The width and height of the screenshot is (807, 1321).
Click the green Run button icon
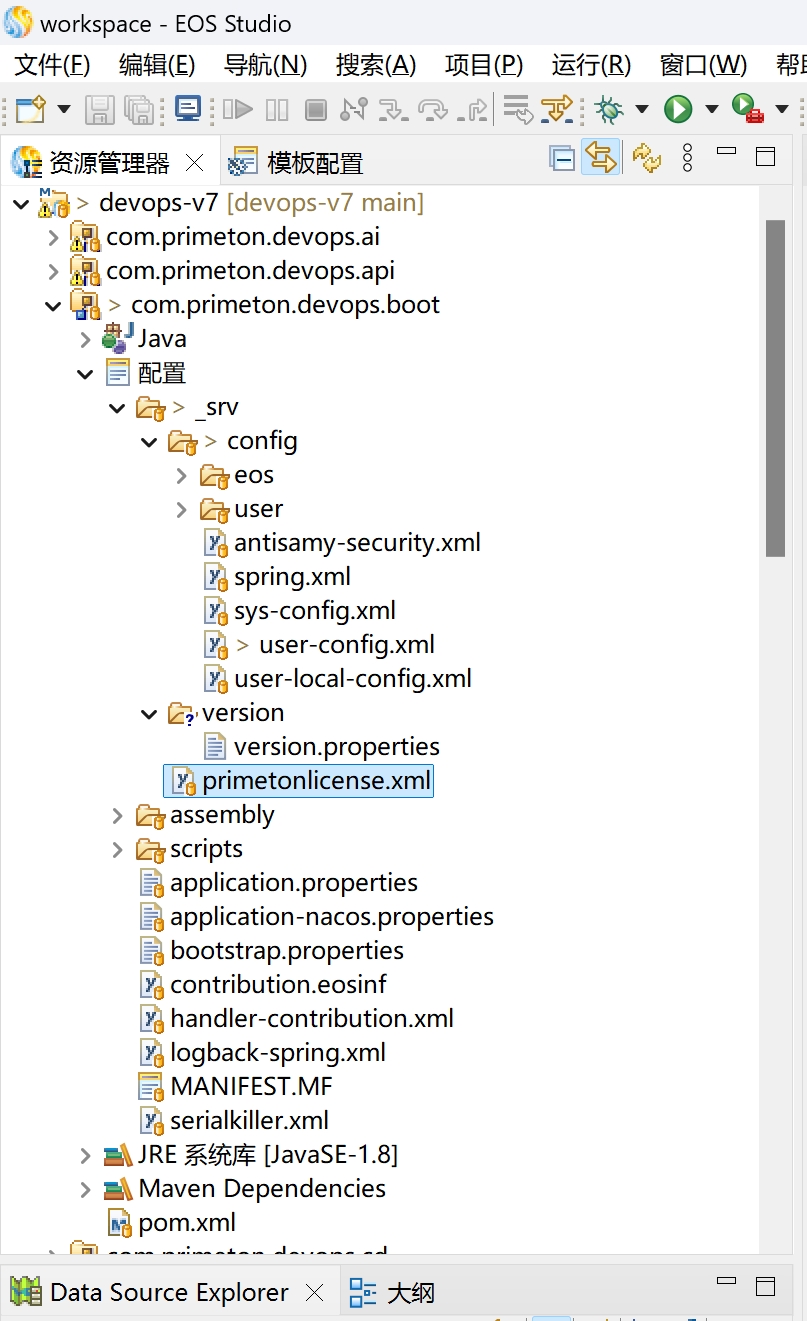click(x=679, y=109)
